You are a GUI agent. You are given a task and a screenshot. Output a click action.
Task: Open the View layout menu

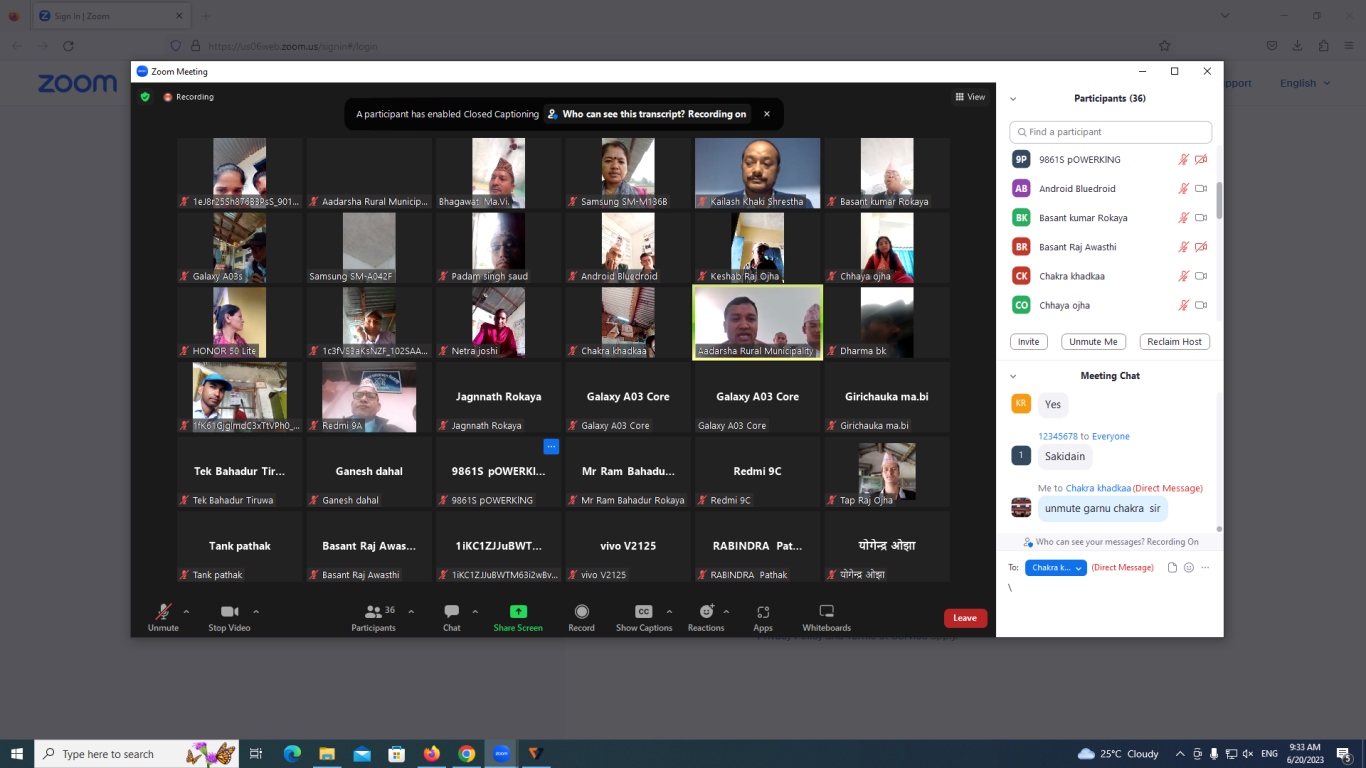[969, 97]
